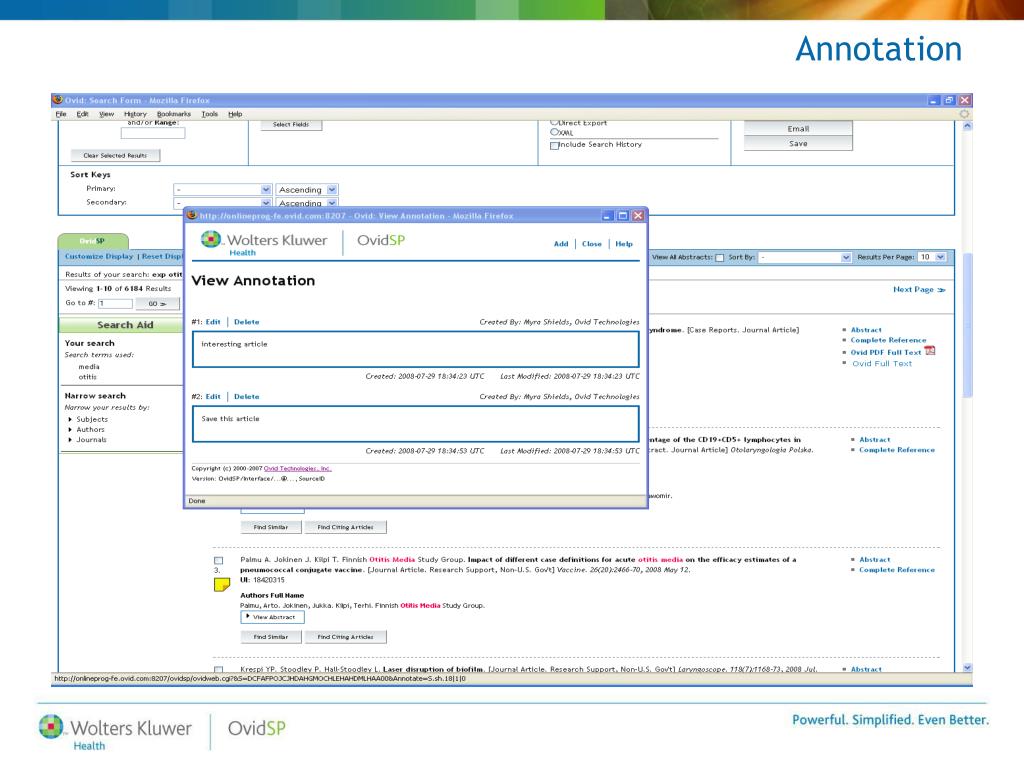Click the Save button

798,144
